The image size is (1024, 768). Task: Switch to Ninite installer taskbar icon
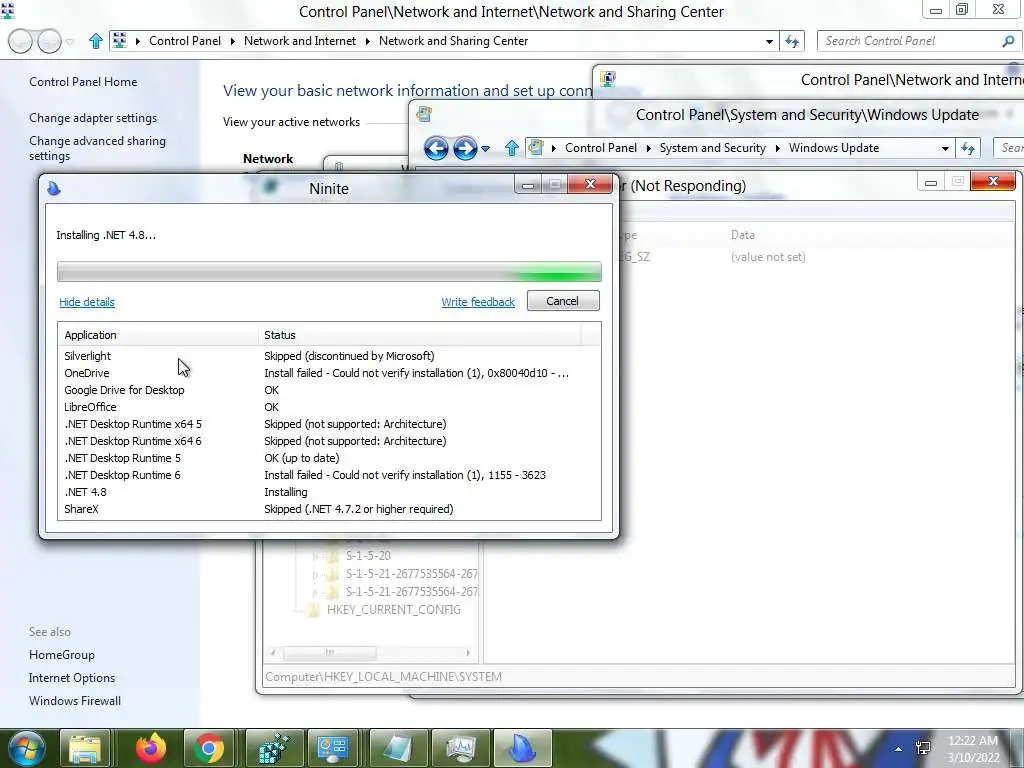tap(522, 748)
